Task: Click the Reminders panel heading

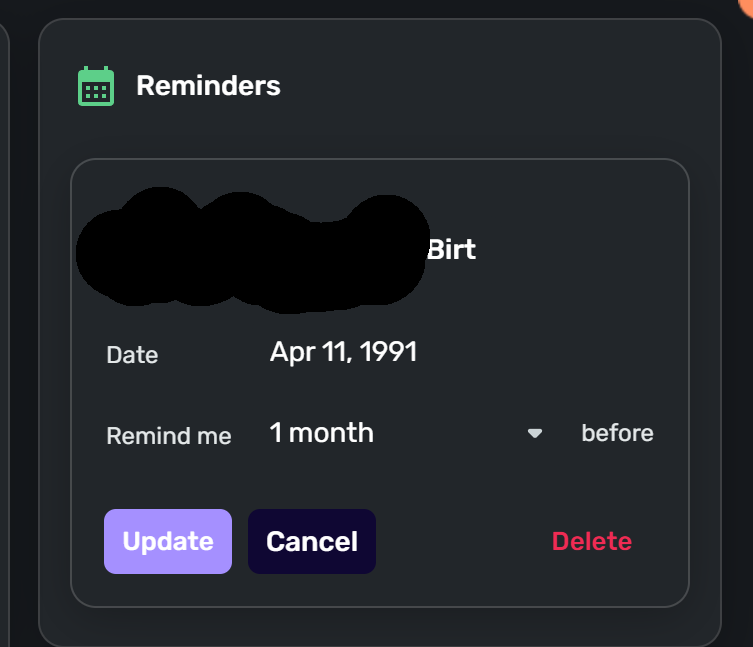Action: [208, 86]
